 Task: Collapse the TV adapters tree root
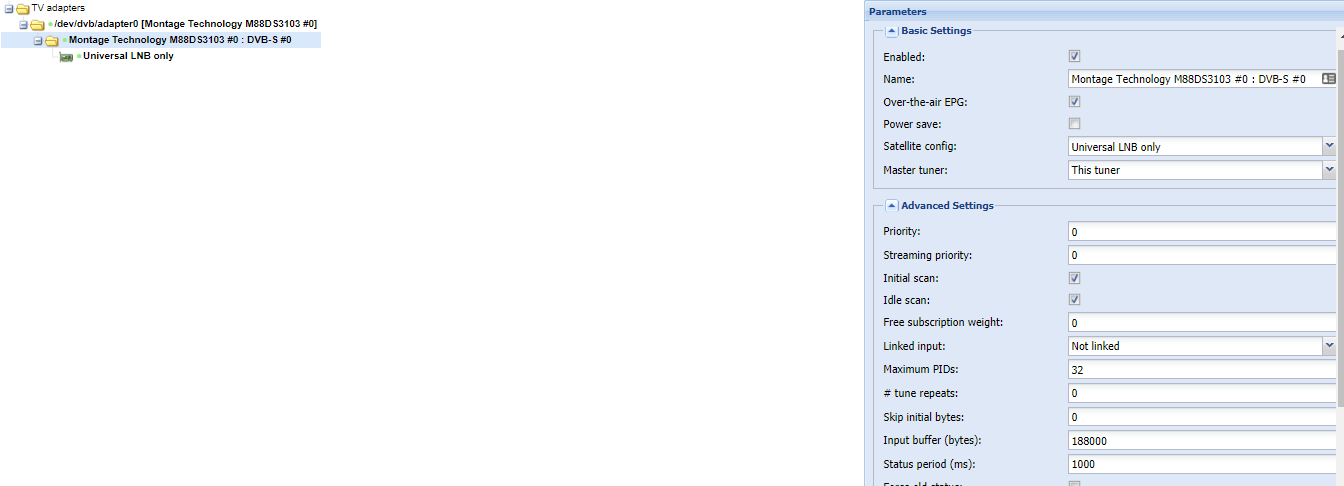8,9
